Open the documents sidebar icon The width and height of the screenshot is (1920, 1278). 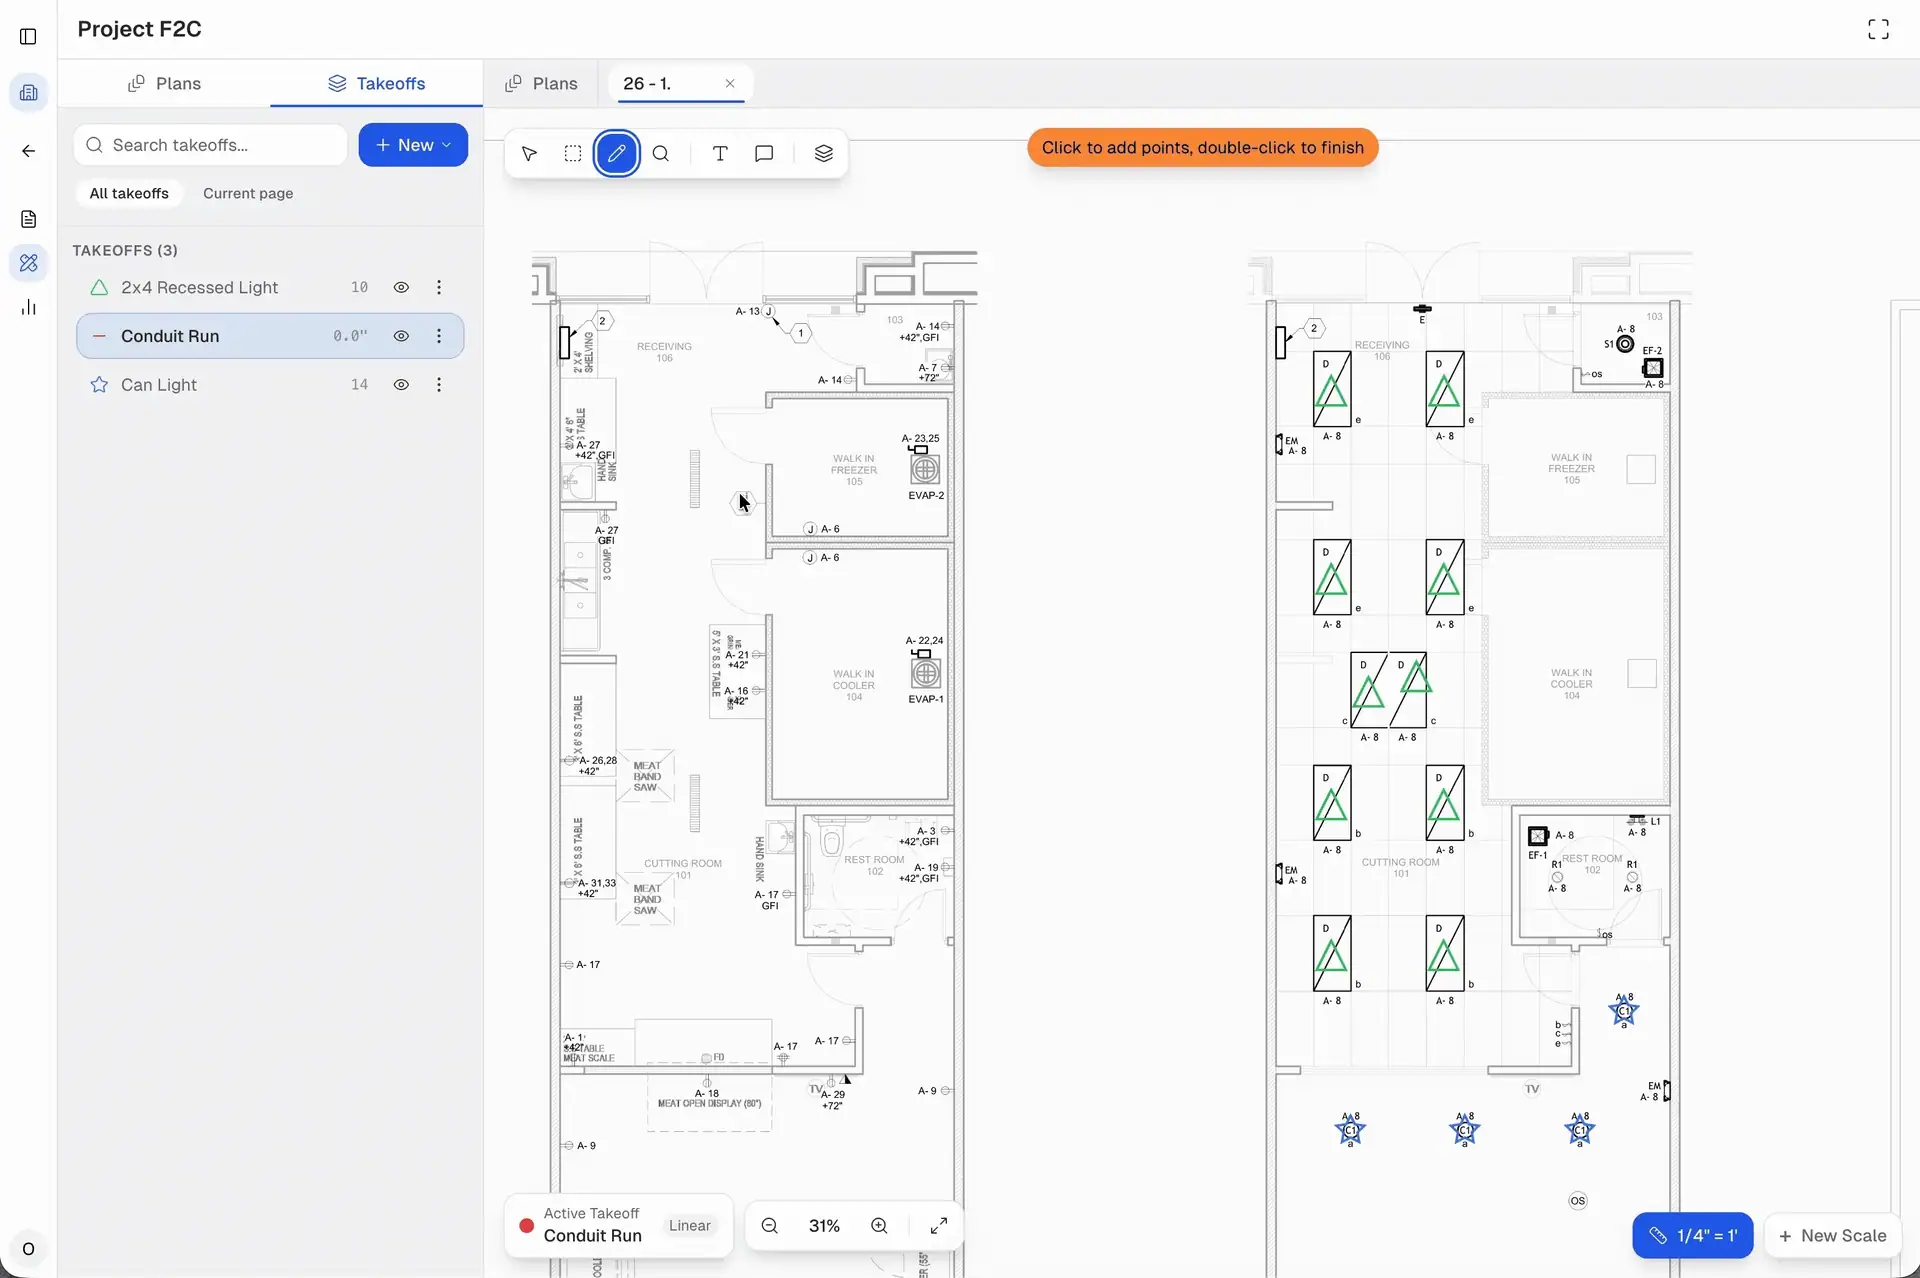pos(28,219)
